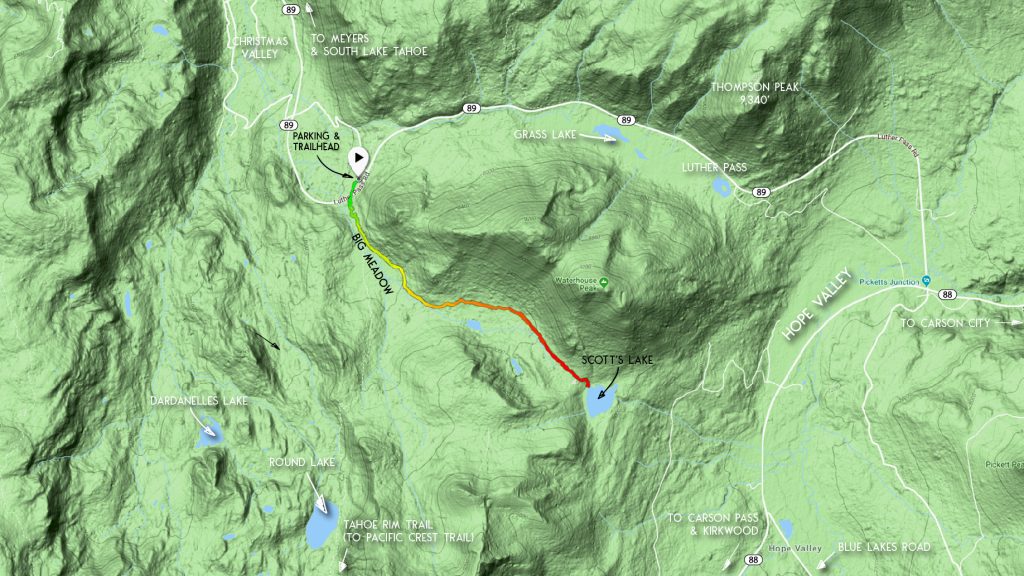Click the Highway 89 shield near Grass Lake
1024x576 pixels.
[626, 120]
